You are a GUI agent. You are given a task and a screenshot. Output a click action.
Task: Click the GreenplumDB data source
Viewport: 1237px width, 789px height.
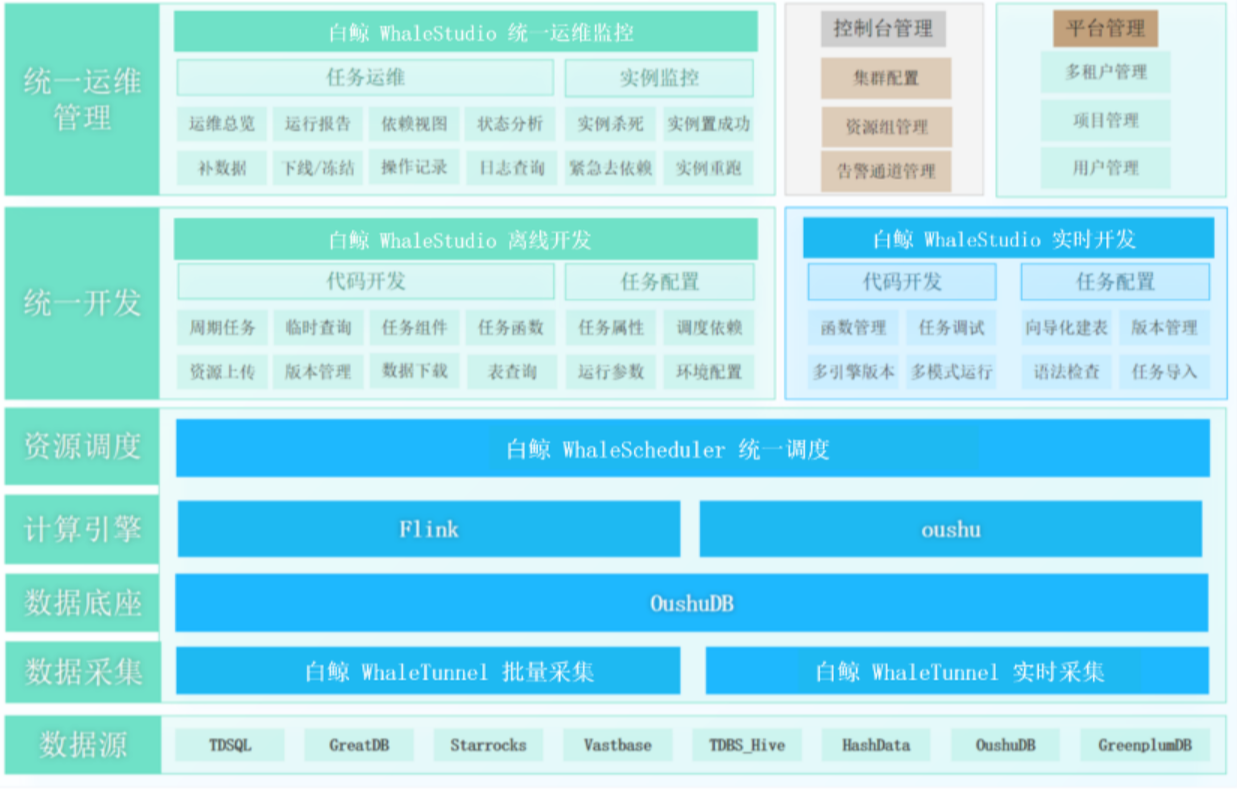(x=1144, y=745)
